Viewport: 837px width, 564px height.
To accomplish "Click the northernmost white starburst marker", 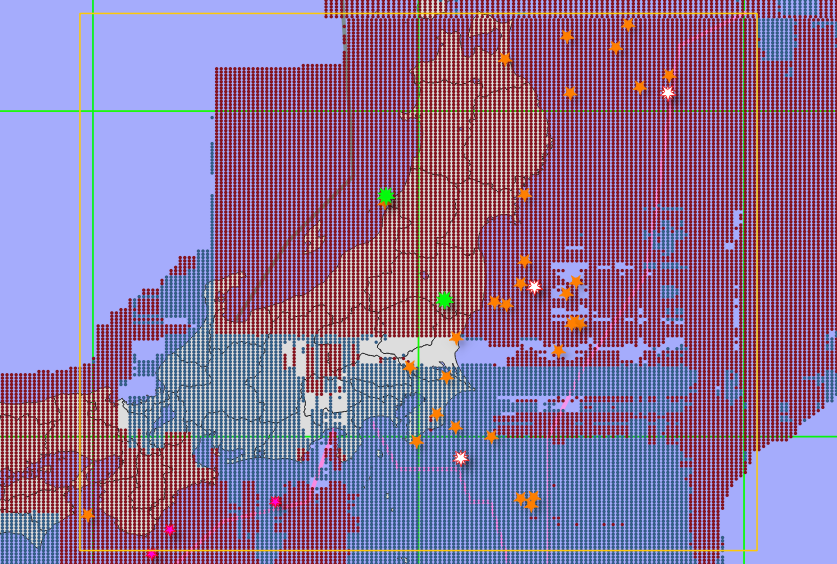I will pyautogui.click(x=667, y=93).
